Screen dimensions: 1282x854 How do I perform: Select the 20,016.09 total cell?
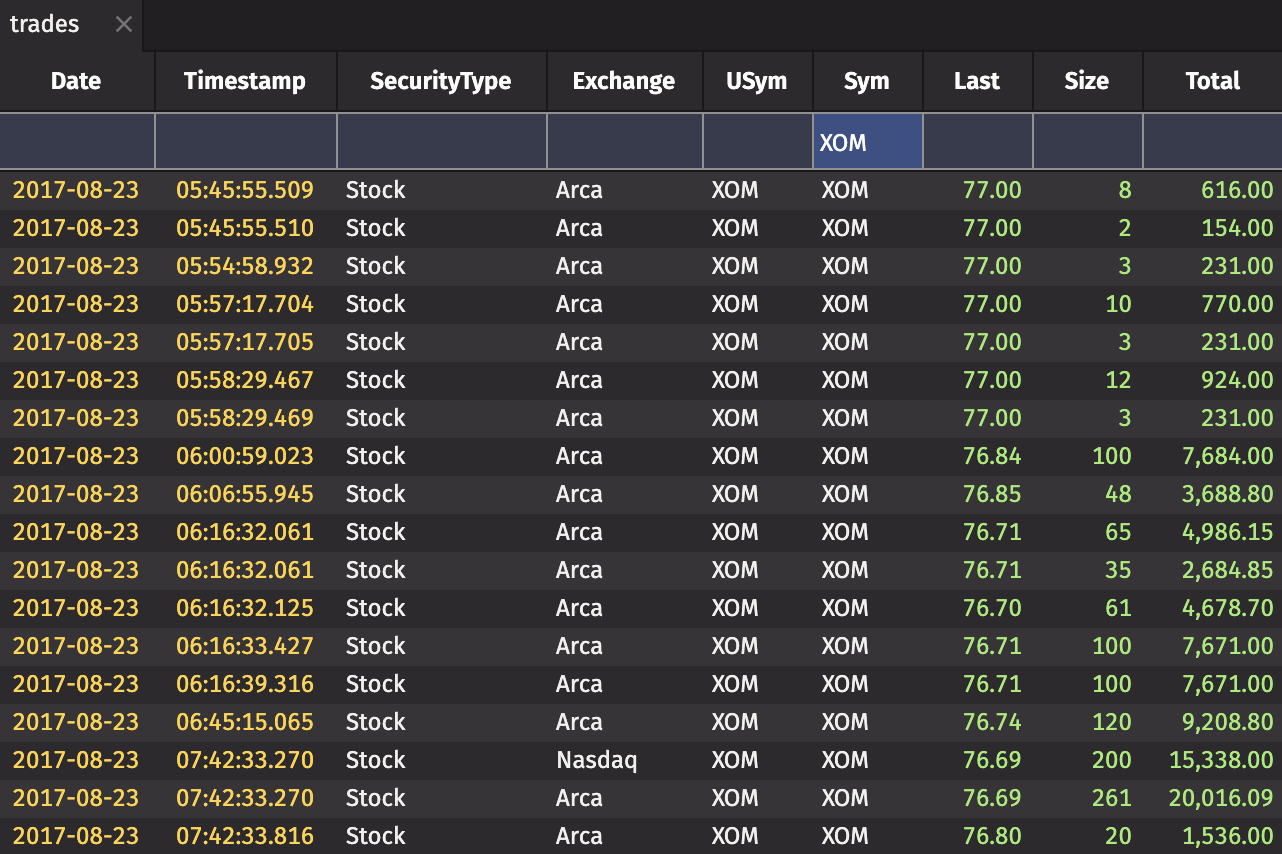(1221, 798)
